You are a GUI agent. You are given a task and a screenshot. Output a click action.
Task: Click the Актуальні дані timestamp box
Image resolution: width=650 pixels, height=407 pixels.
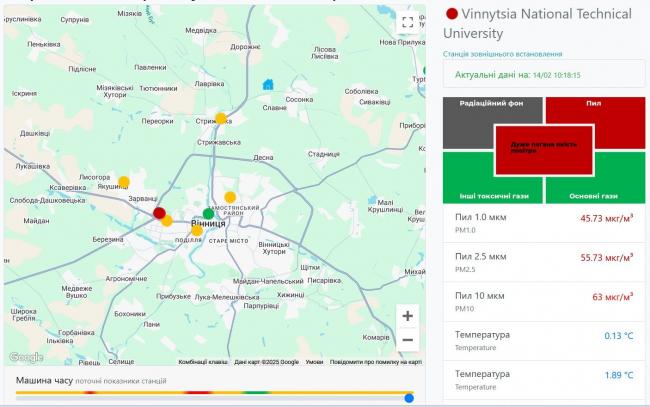(544, 75)
